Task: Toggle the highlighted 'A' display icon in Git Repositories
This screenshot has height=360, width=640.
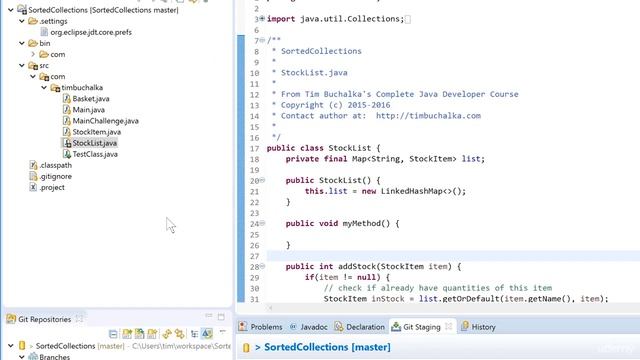Action: 207,333
